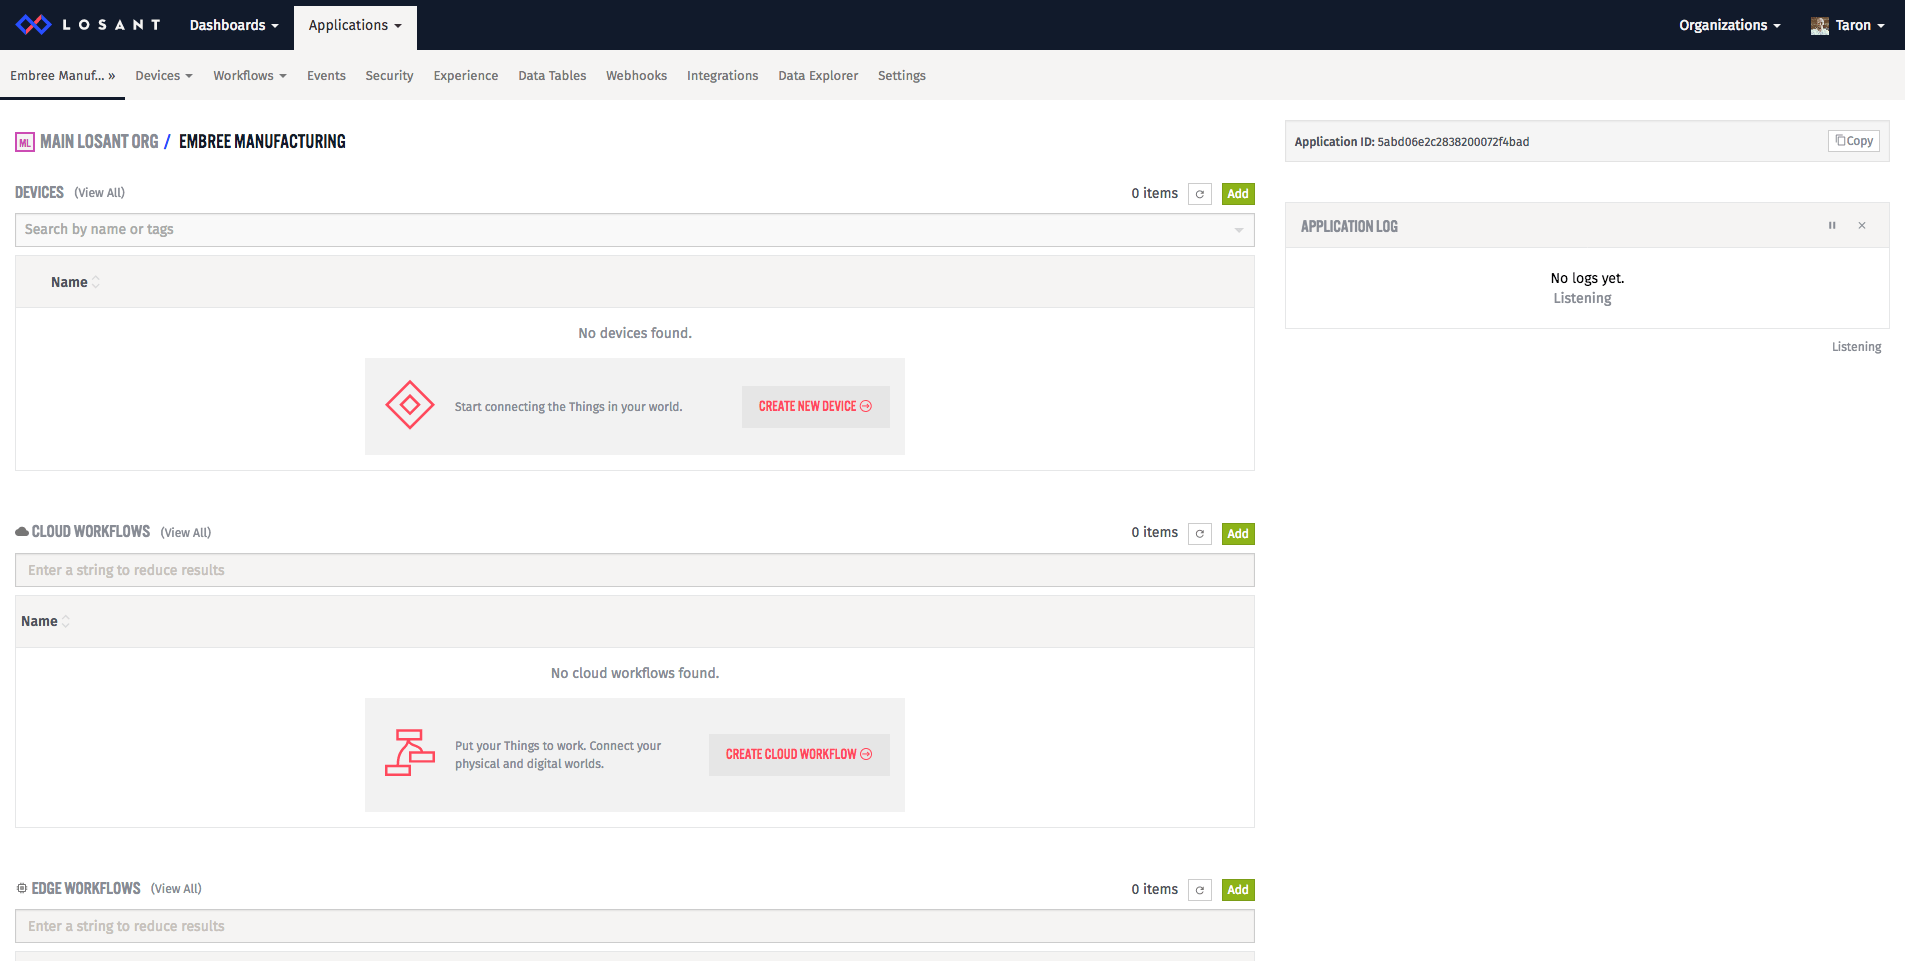
Task: View all edge workflows link
Action: click(176, 889)
